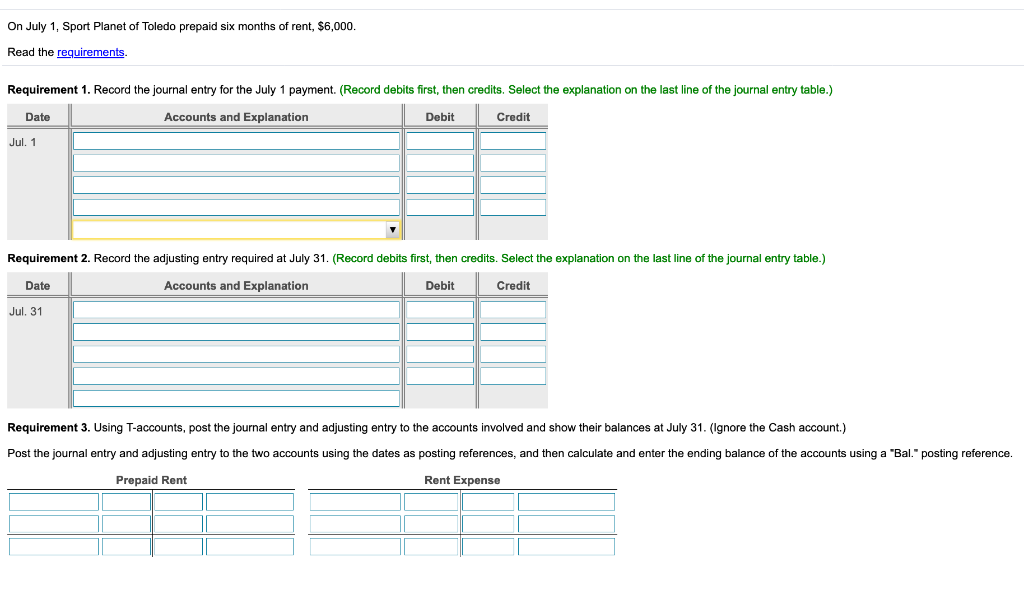Select first-row leftmost field of Prepaid Rent T-account

(54, 502)
